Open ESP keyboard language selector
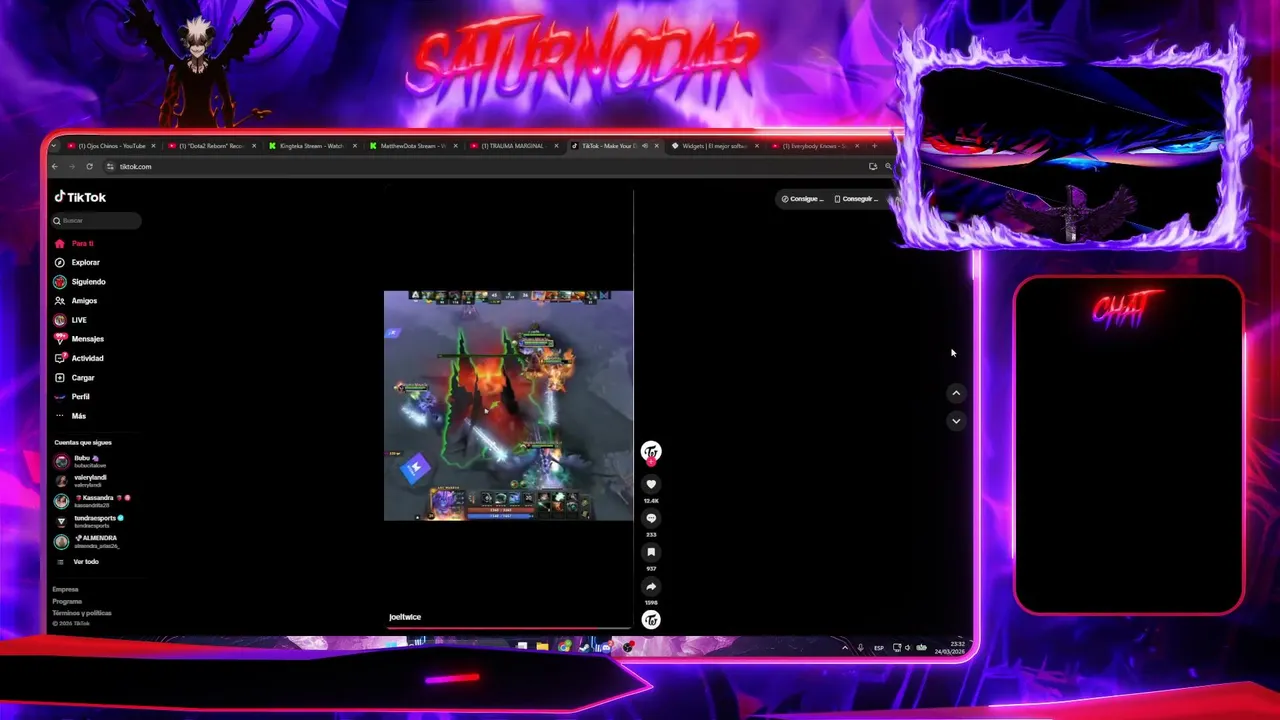This screenshot has height=720, width=1280. click(879, 648)
